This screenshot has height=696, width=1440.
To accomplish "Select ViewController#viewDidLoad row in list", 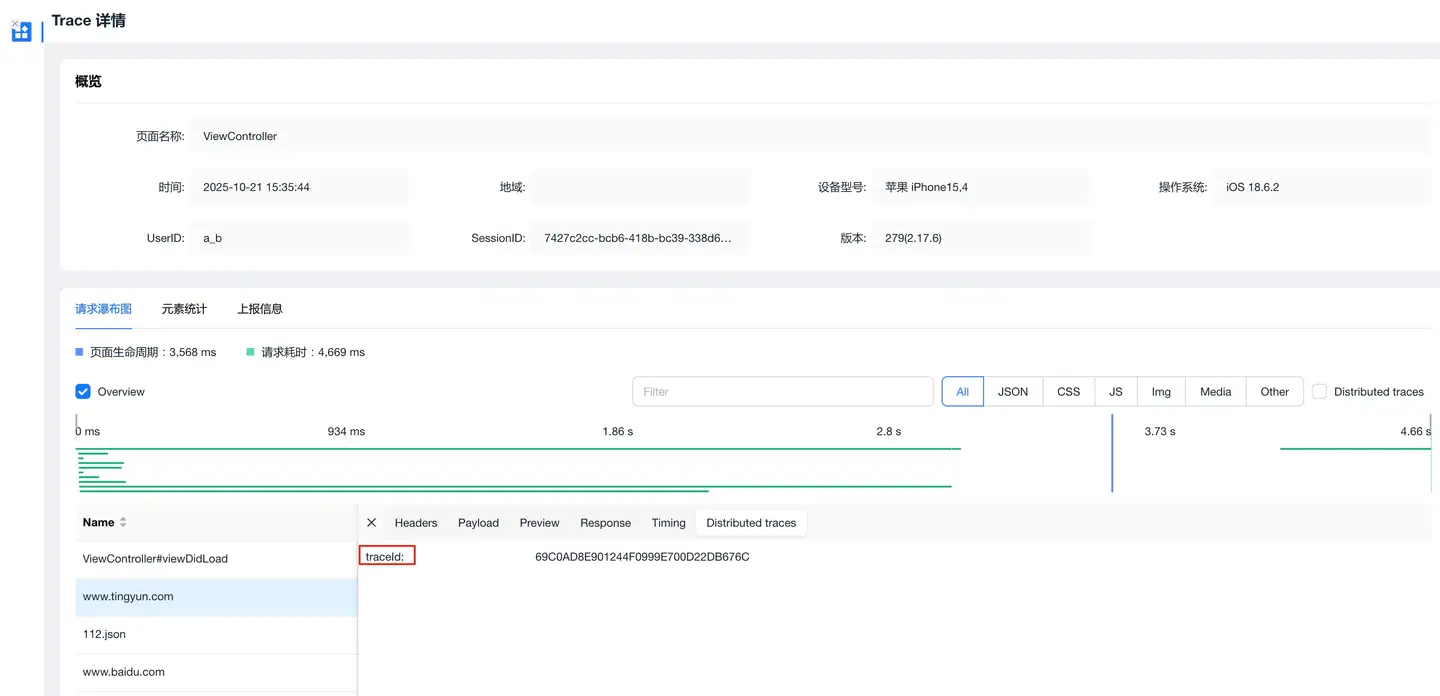I will pos(155,559).
